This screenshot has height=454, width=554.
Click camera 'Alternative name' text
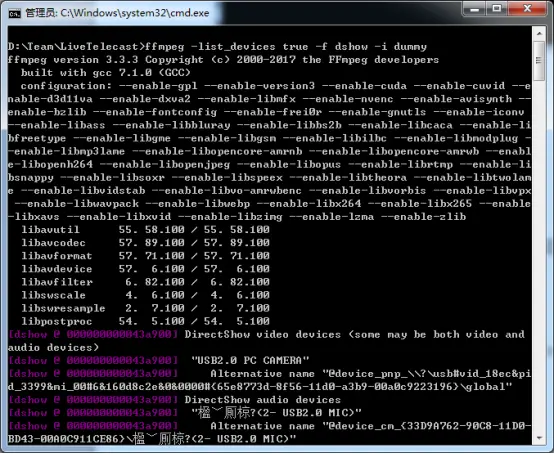click(263, 373)
